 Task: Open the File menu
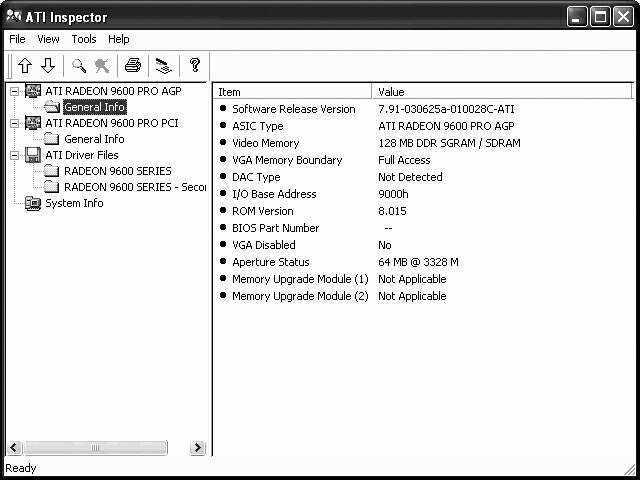(x=17, y=39)
